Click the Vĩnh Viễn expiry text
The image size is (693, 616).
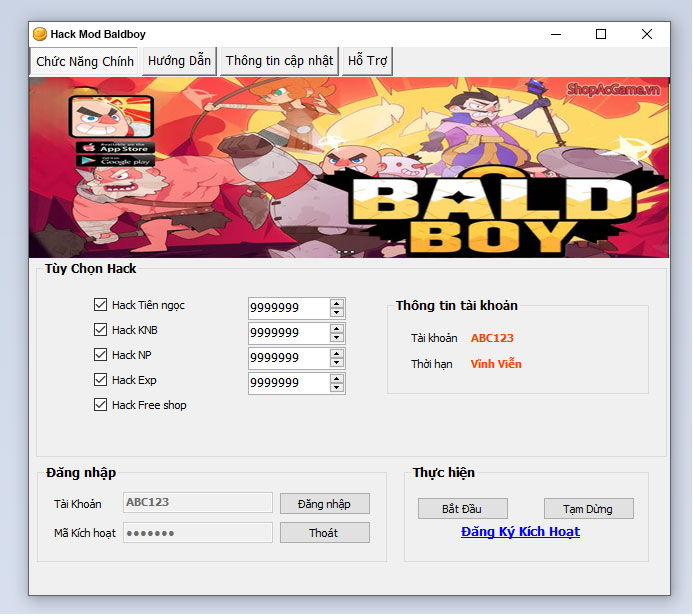(x=496, y=364)
